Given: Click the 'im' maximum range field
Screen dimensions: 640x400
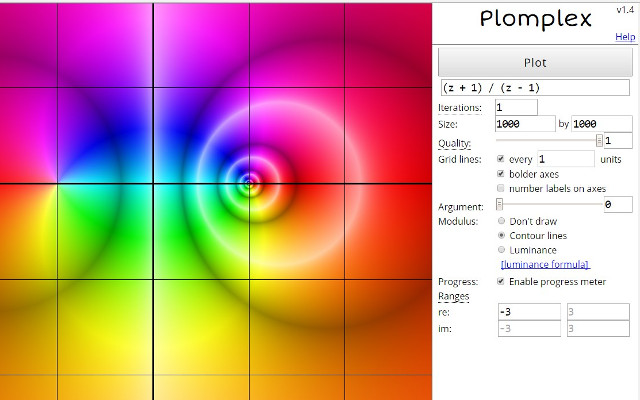Looking at the screenshot, I should (598, 329).
